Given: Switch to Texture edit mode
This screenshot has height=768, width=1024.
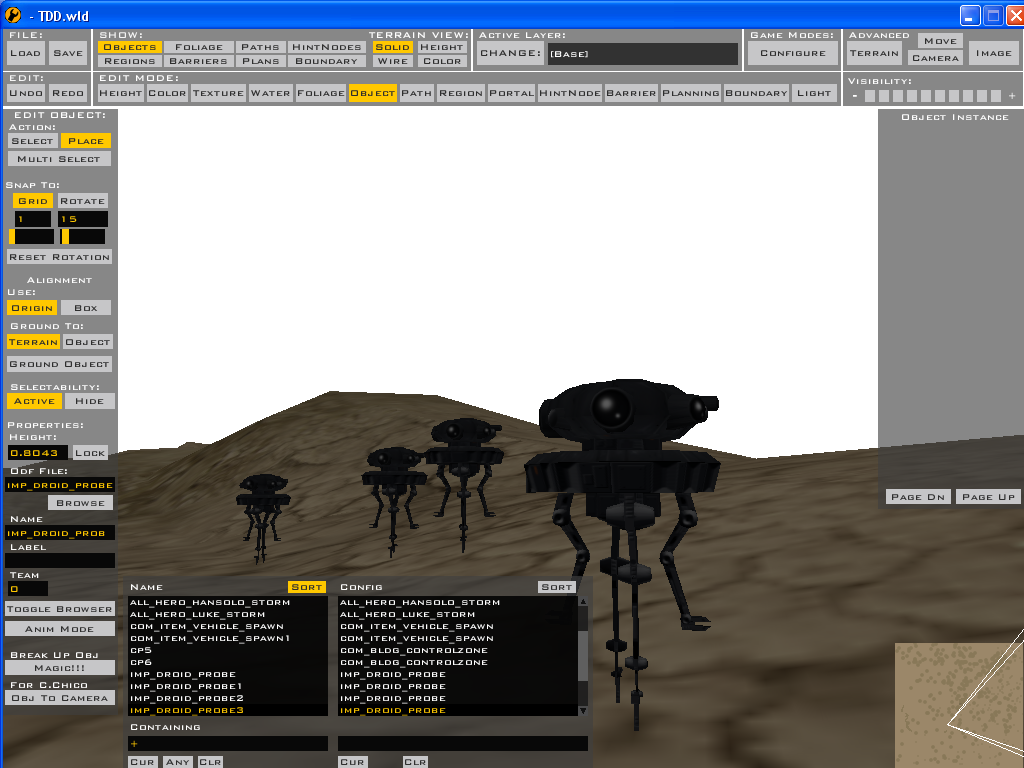Looking at the screenshot, I should (x=218, y=93).
